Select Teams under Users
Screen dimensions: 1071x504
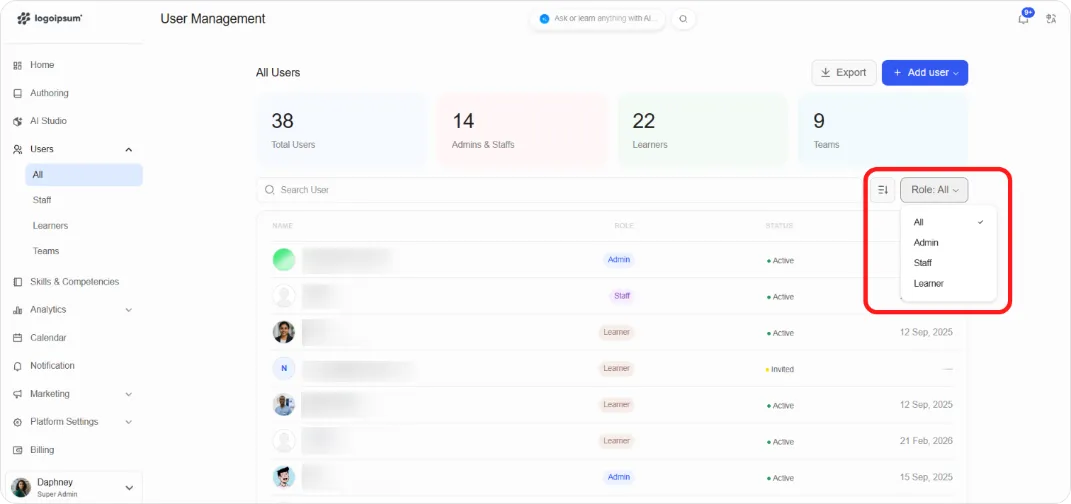(46, 251)
